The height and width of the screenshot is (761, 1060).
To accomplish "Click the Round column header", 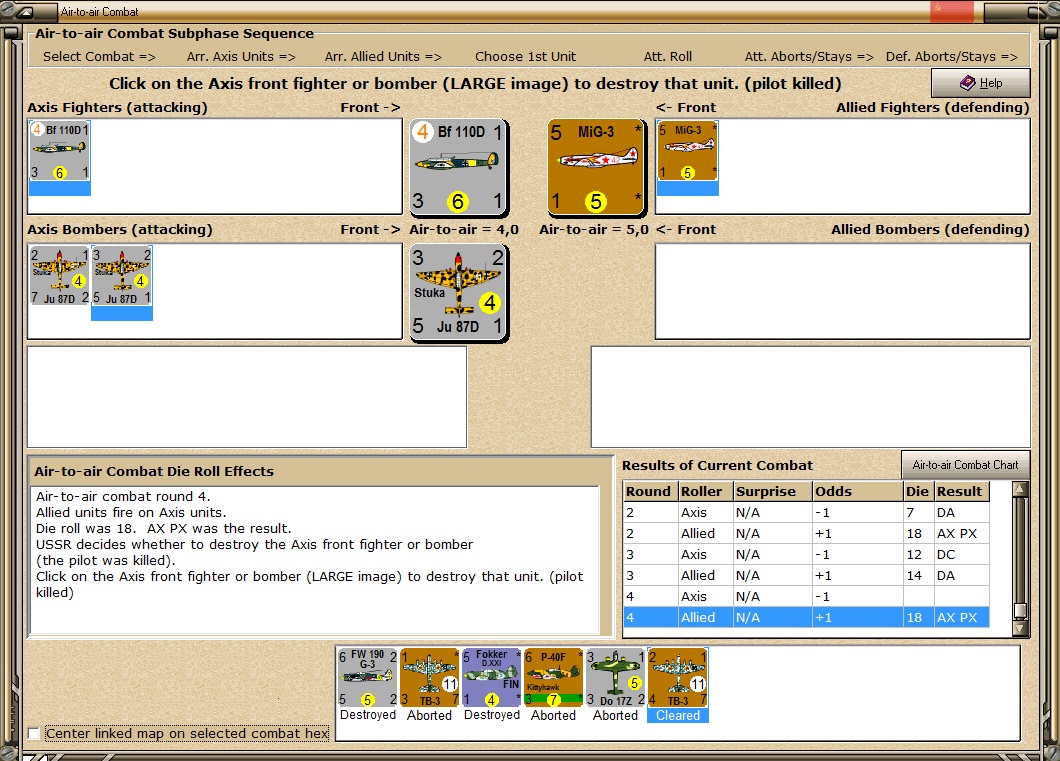I will click(651, 491).
